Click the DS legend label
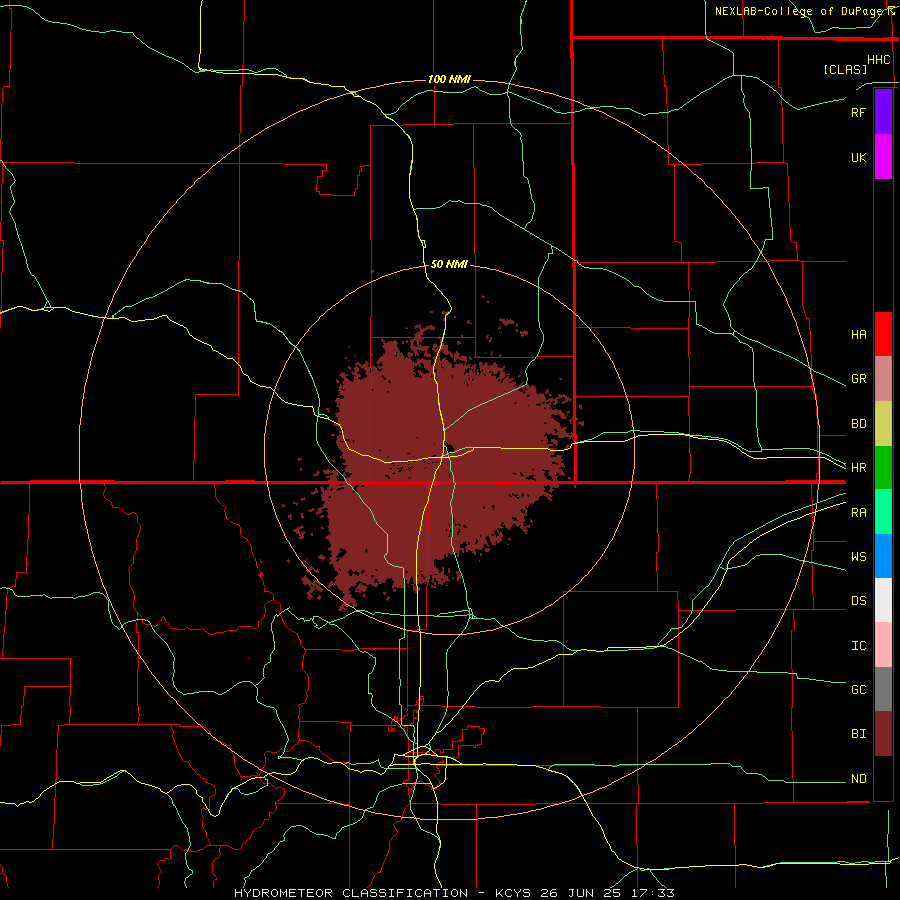900x900 pixels. pos(858,601)
